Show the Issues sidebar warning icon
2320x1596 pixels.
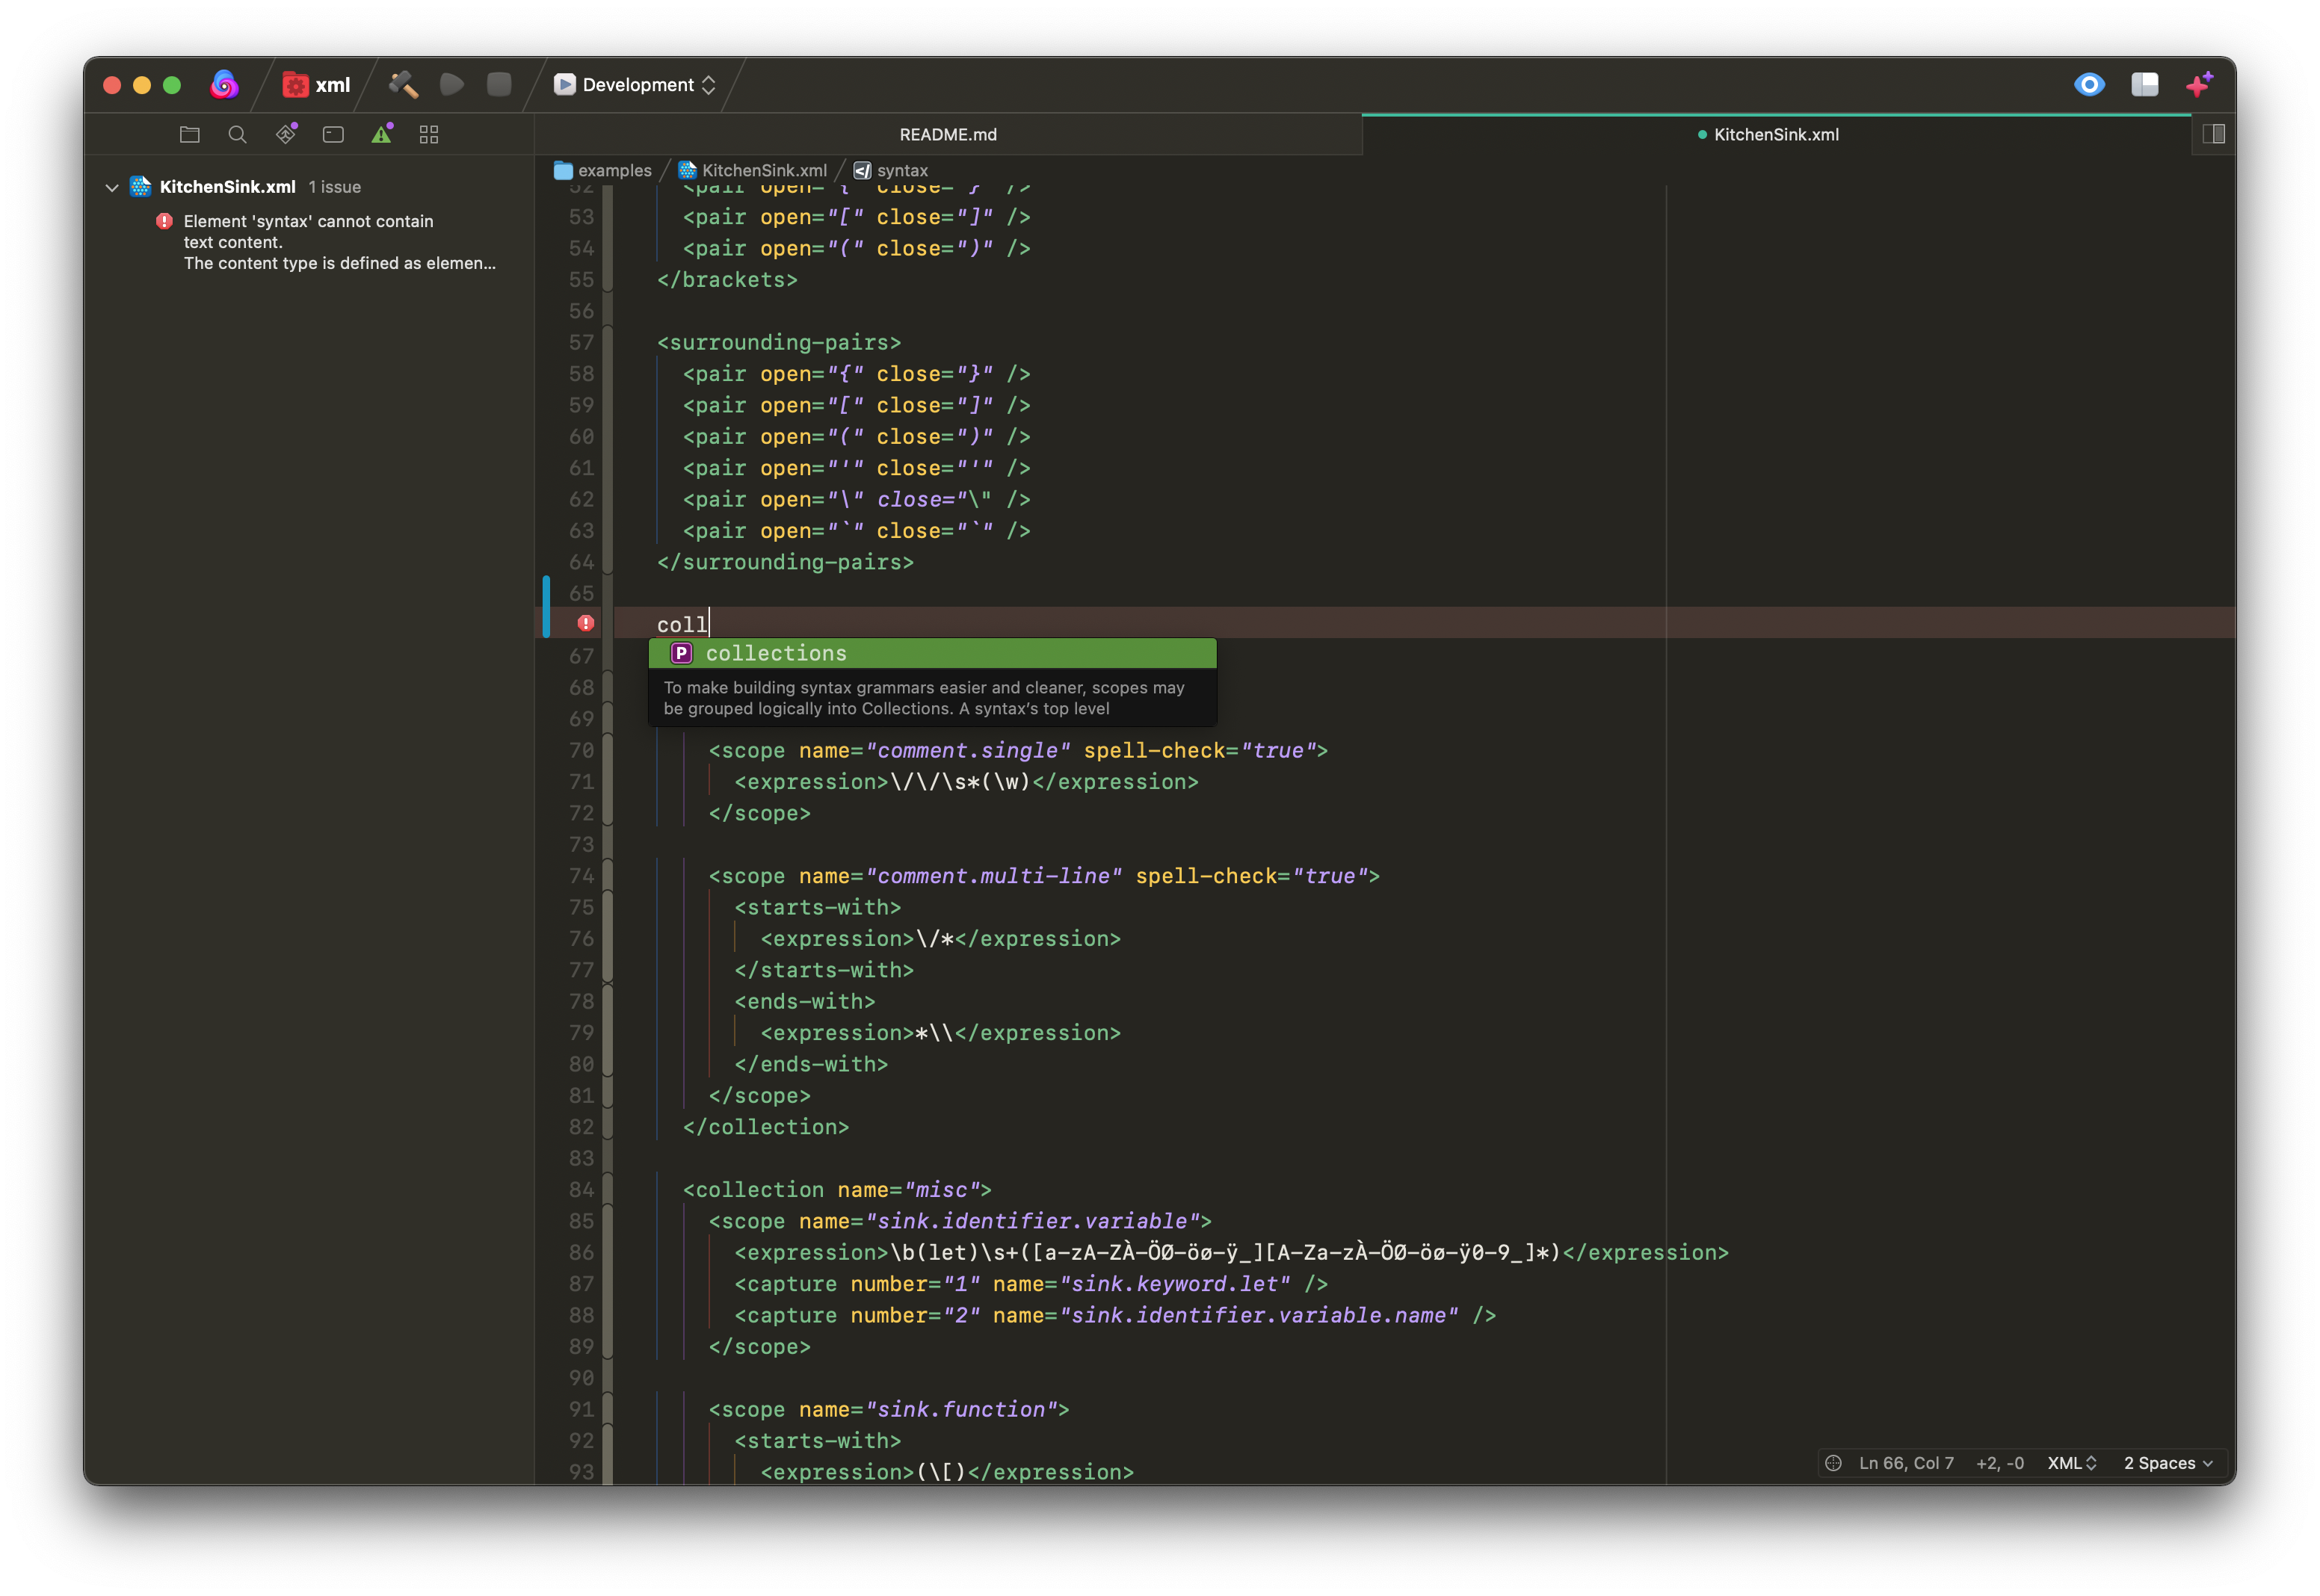pos(382,134)
